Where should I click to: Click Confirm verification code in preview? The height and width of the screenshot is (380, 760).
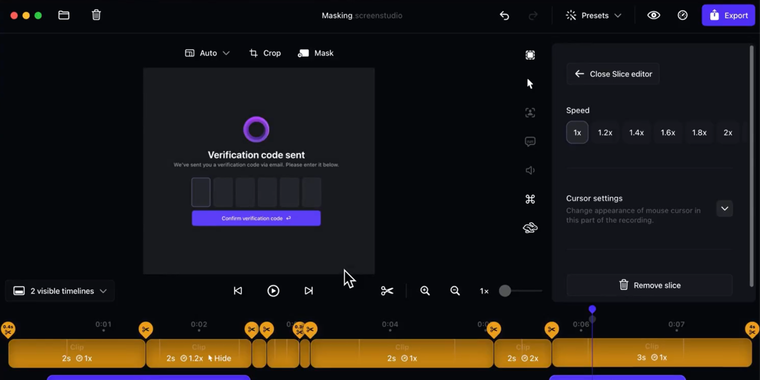(x=256, y=218)
